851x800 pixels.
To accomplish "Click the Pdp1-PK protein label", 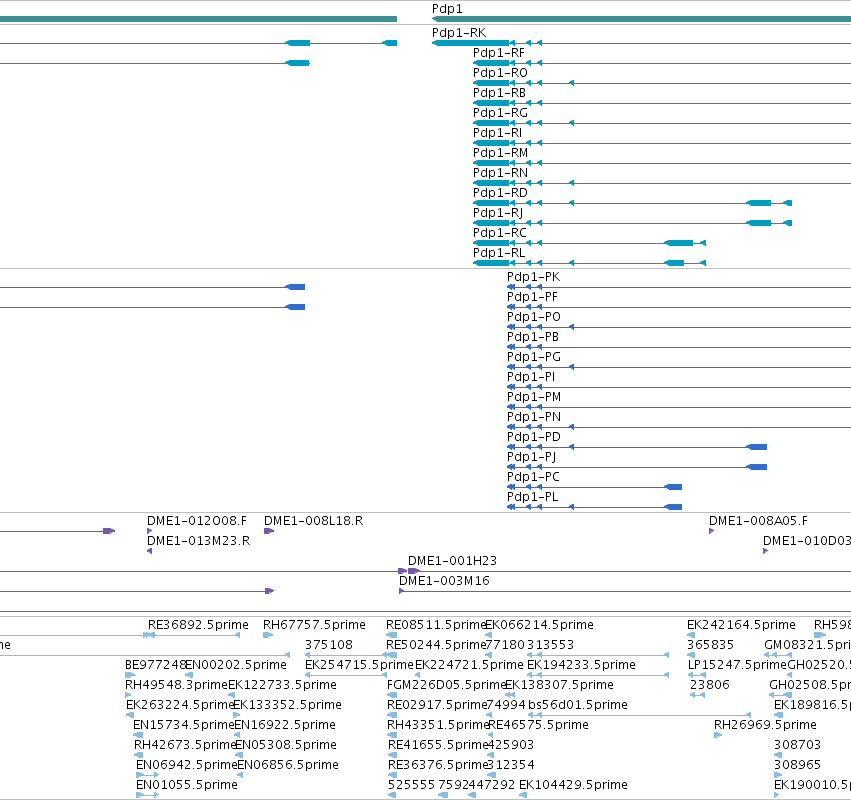I will tap(533, 277).
